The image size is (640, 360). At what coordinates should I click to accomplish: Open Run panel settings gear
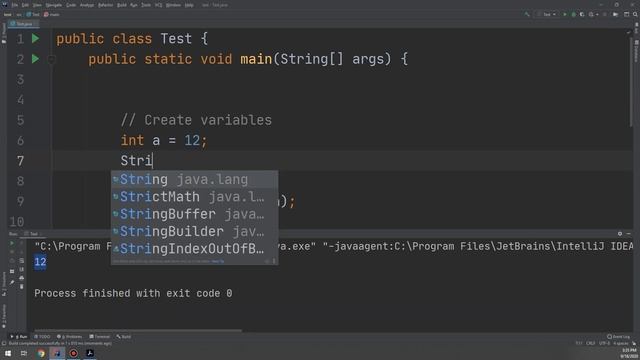(x=620, y=233)
